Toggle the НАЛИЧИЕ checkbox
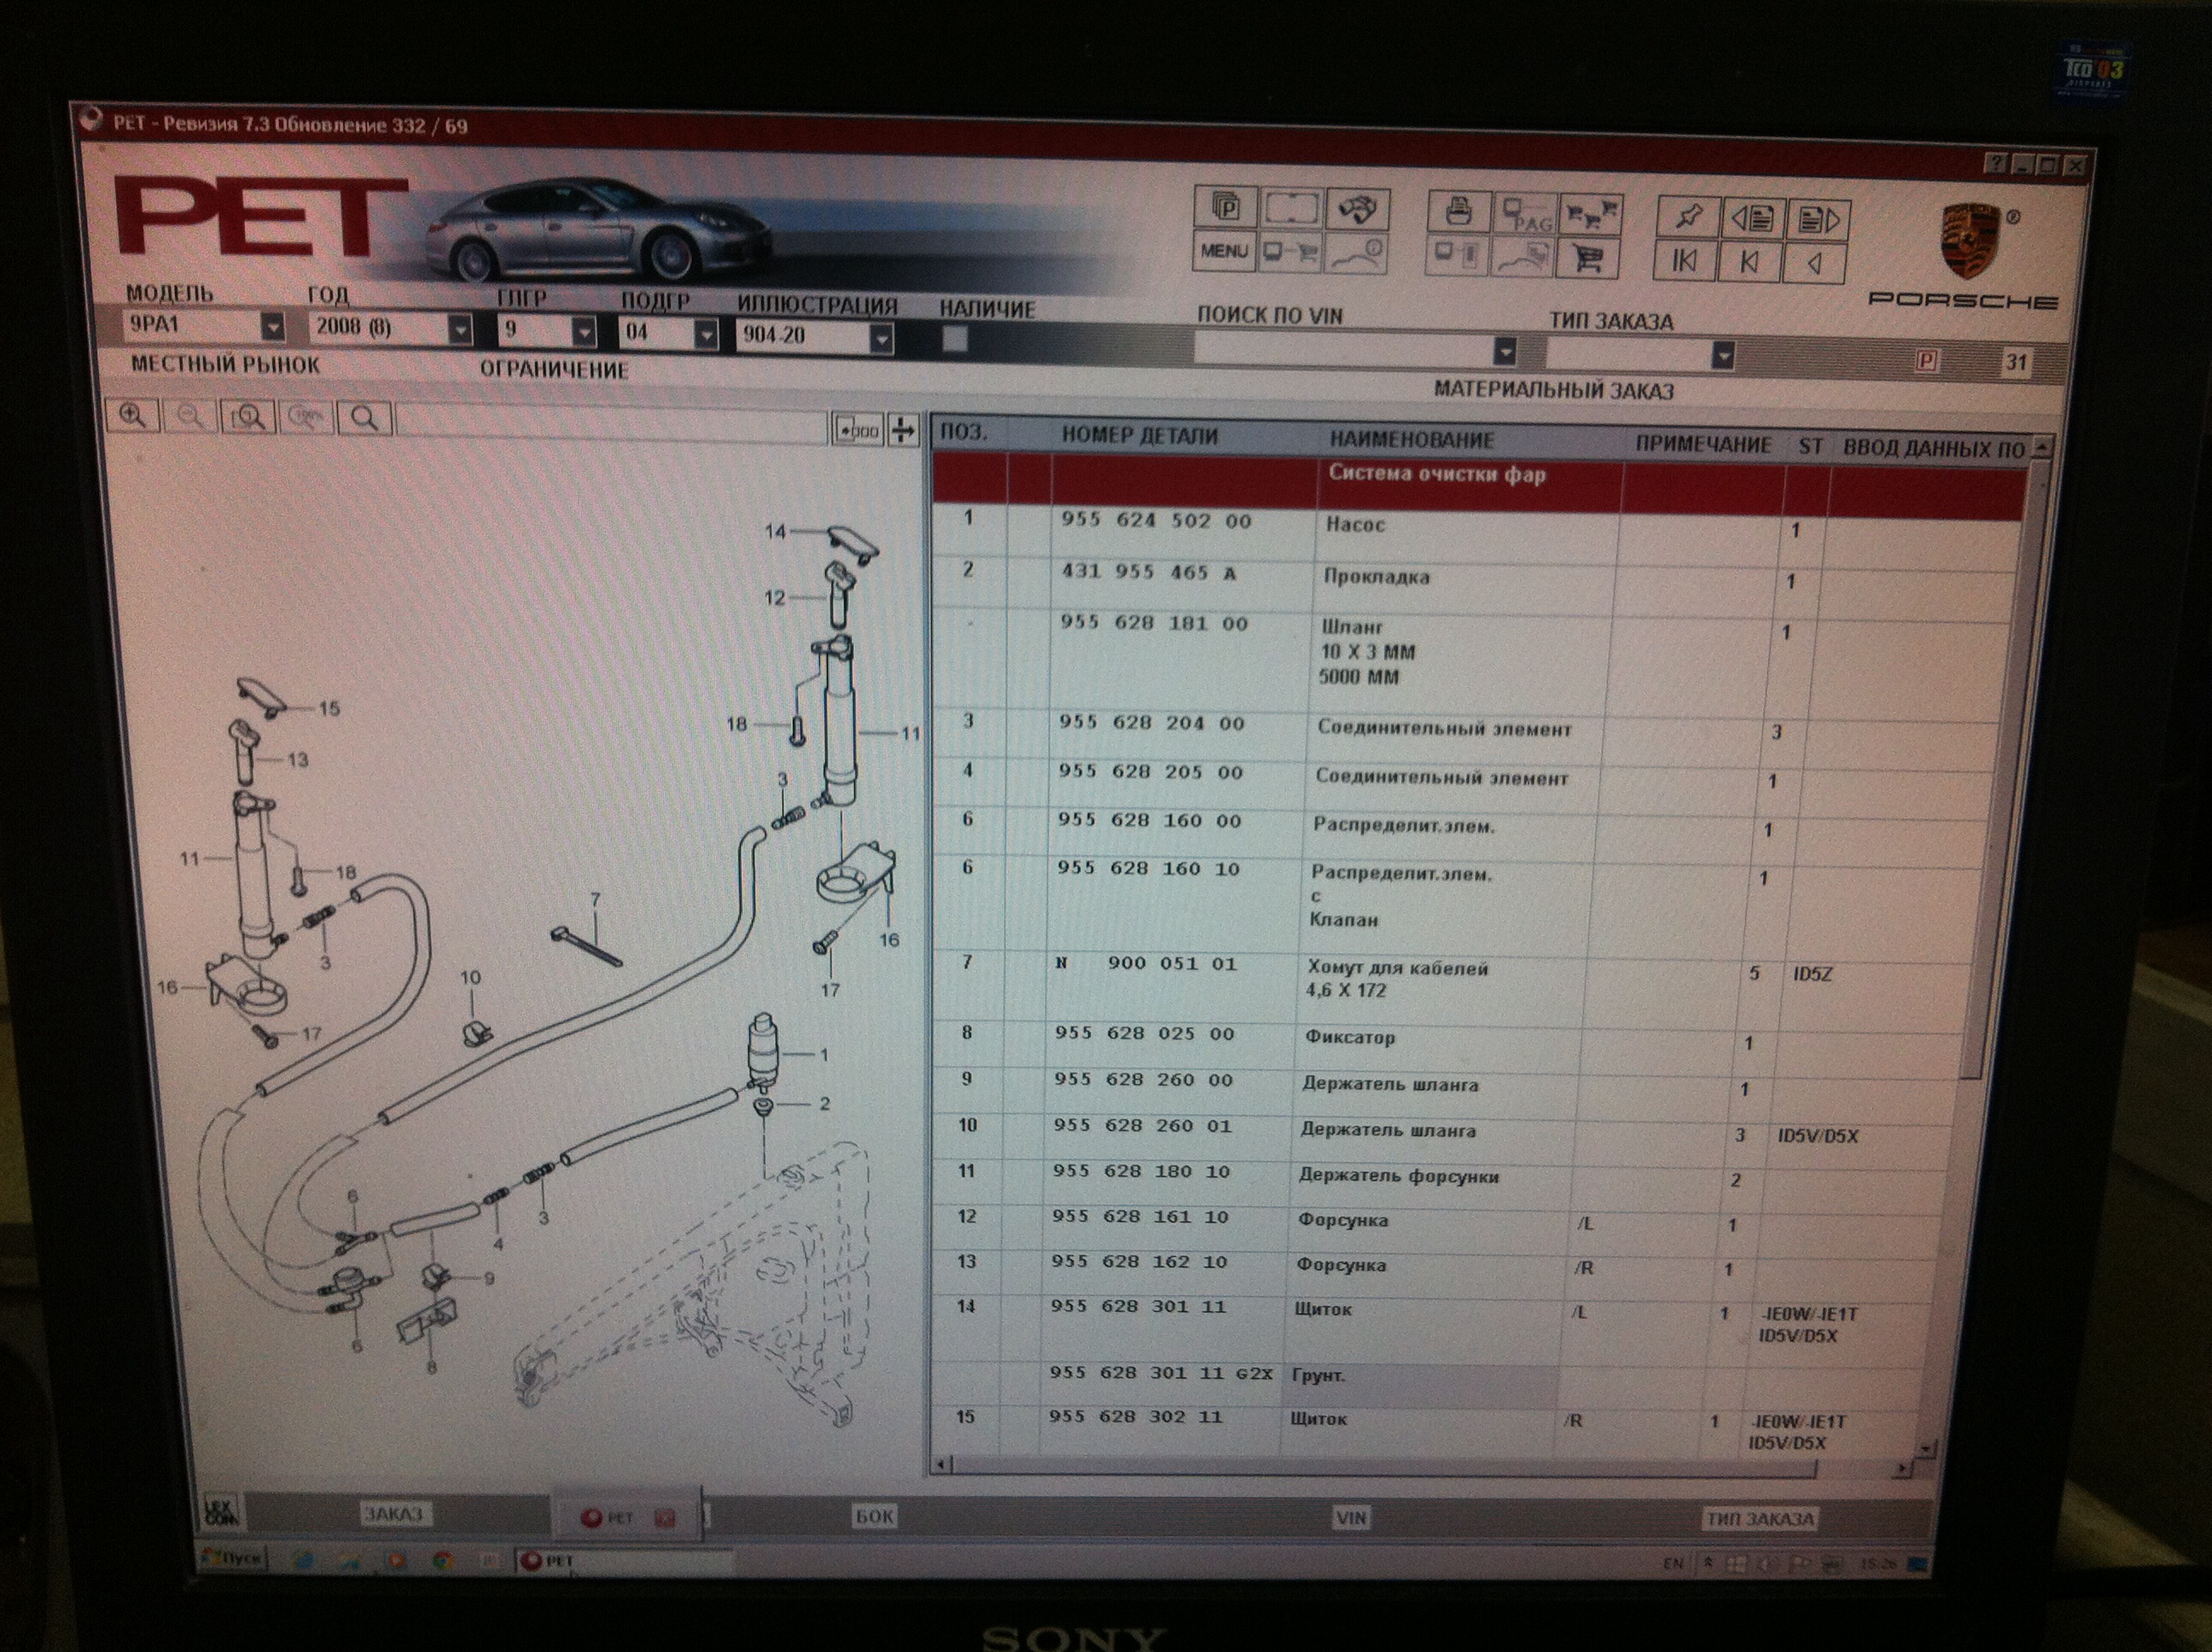The image size is (2212, 1652). coord(955,340)
